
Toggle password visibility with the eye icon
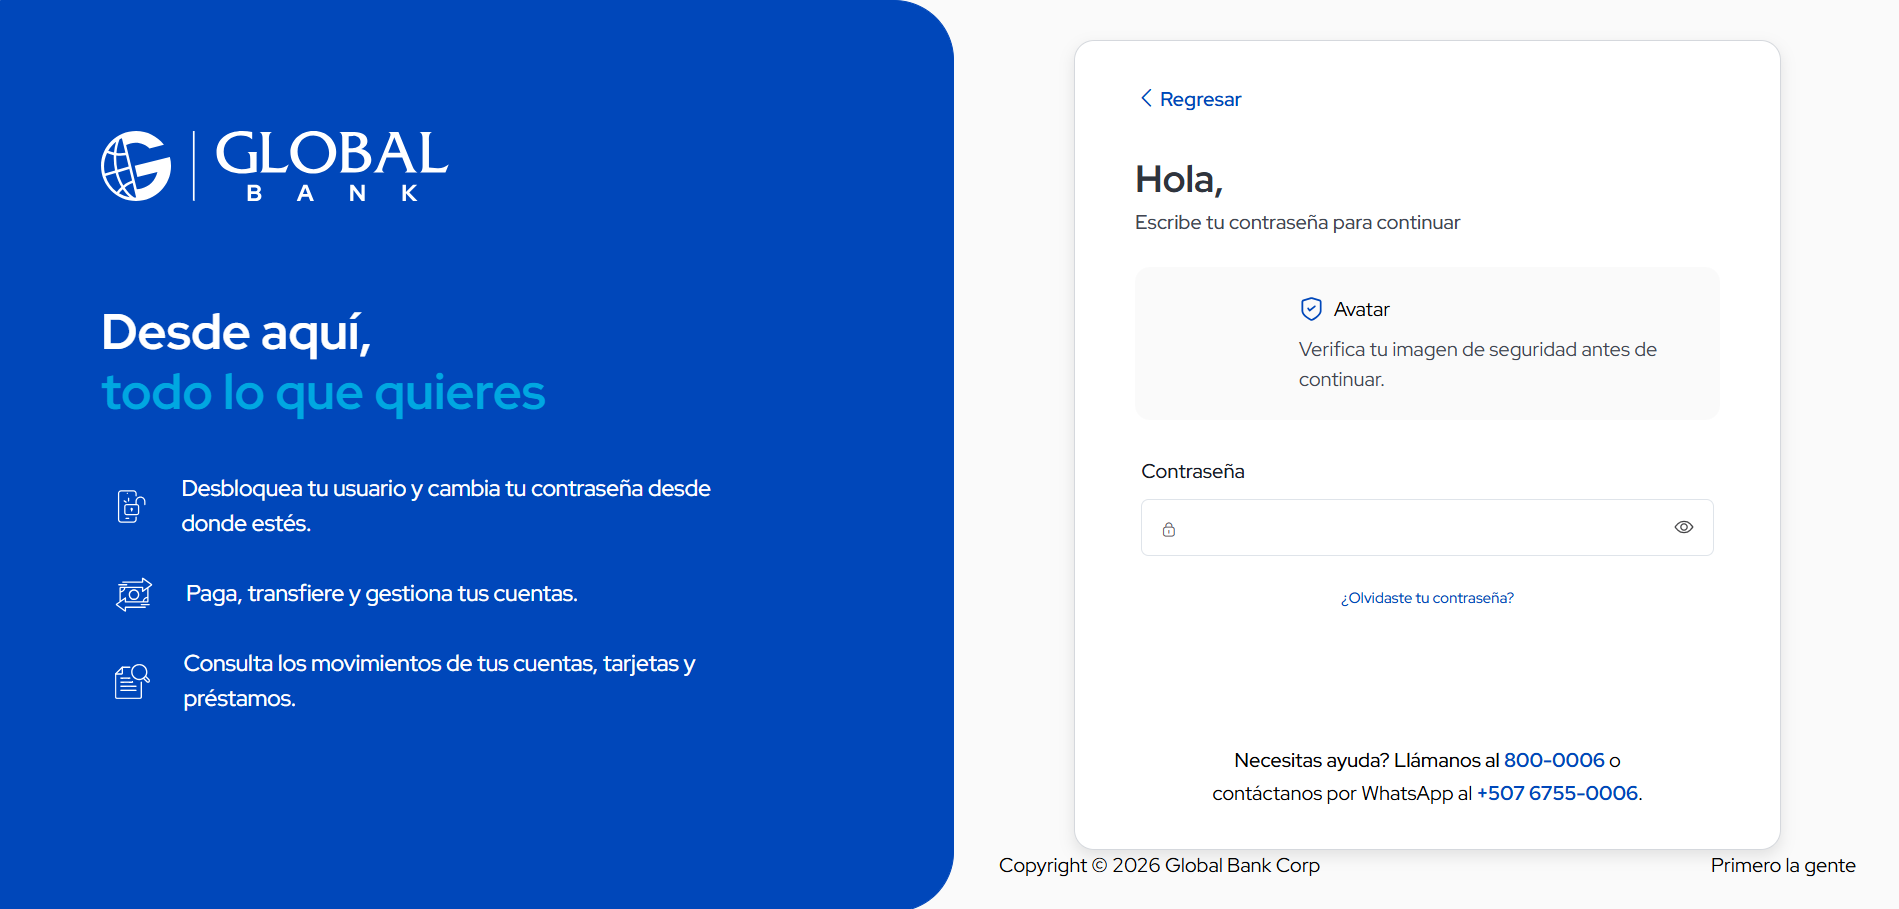click(1684, 527)
